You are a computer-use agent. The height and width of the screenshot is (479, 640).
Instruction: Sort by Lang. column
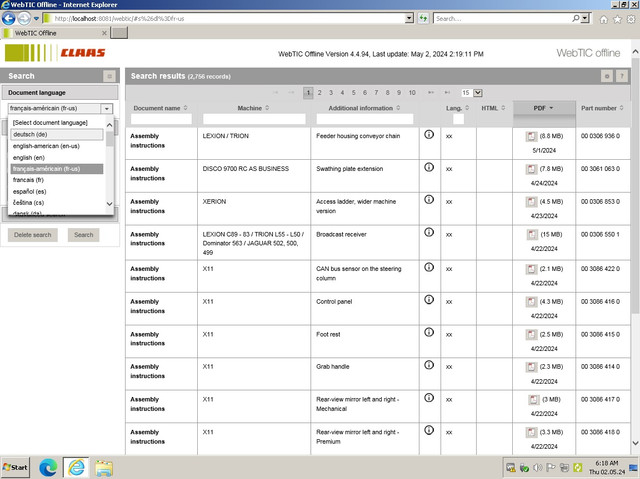coord(458,108)
